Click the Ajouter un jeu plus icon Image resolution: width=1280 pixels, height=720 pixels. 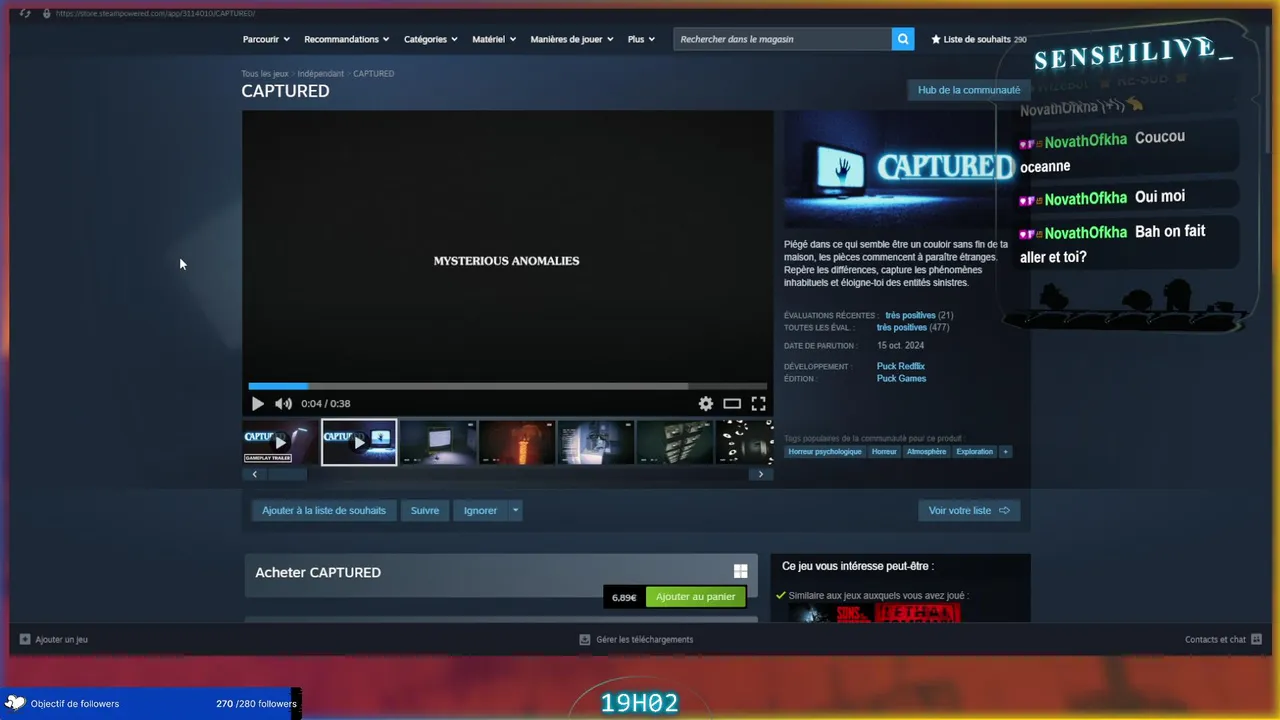pos(25,639)
